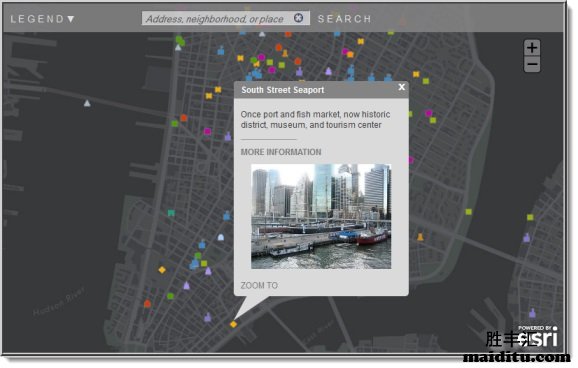Select the white bell marker left of the popup photo
Screen dimensions: 578x368
pyautogui.click(x=221, y=237)
